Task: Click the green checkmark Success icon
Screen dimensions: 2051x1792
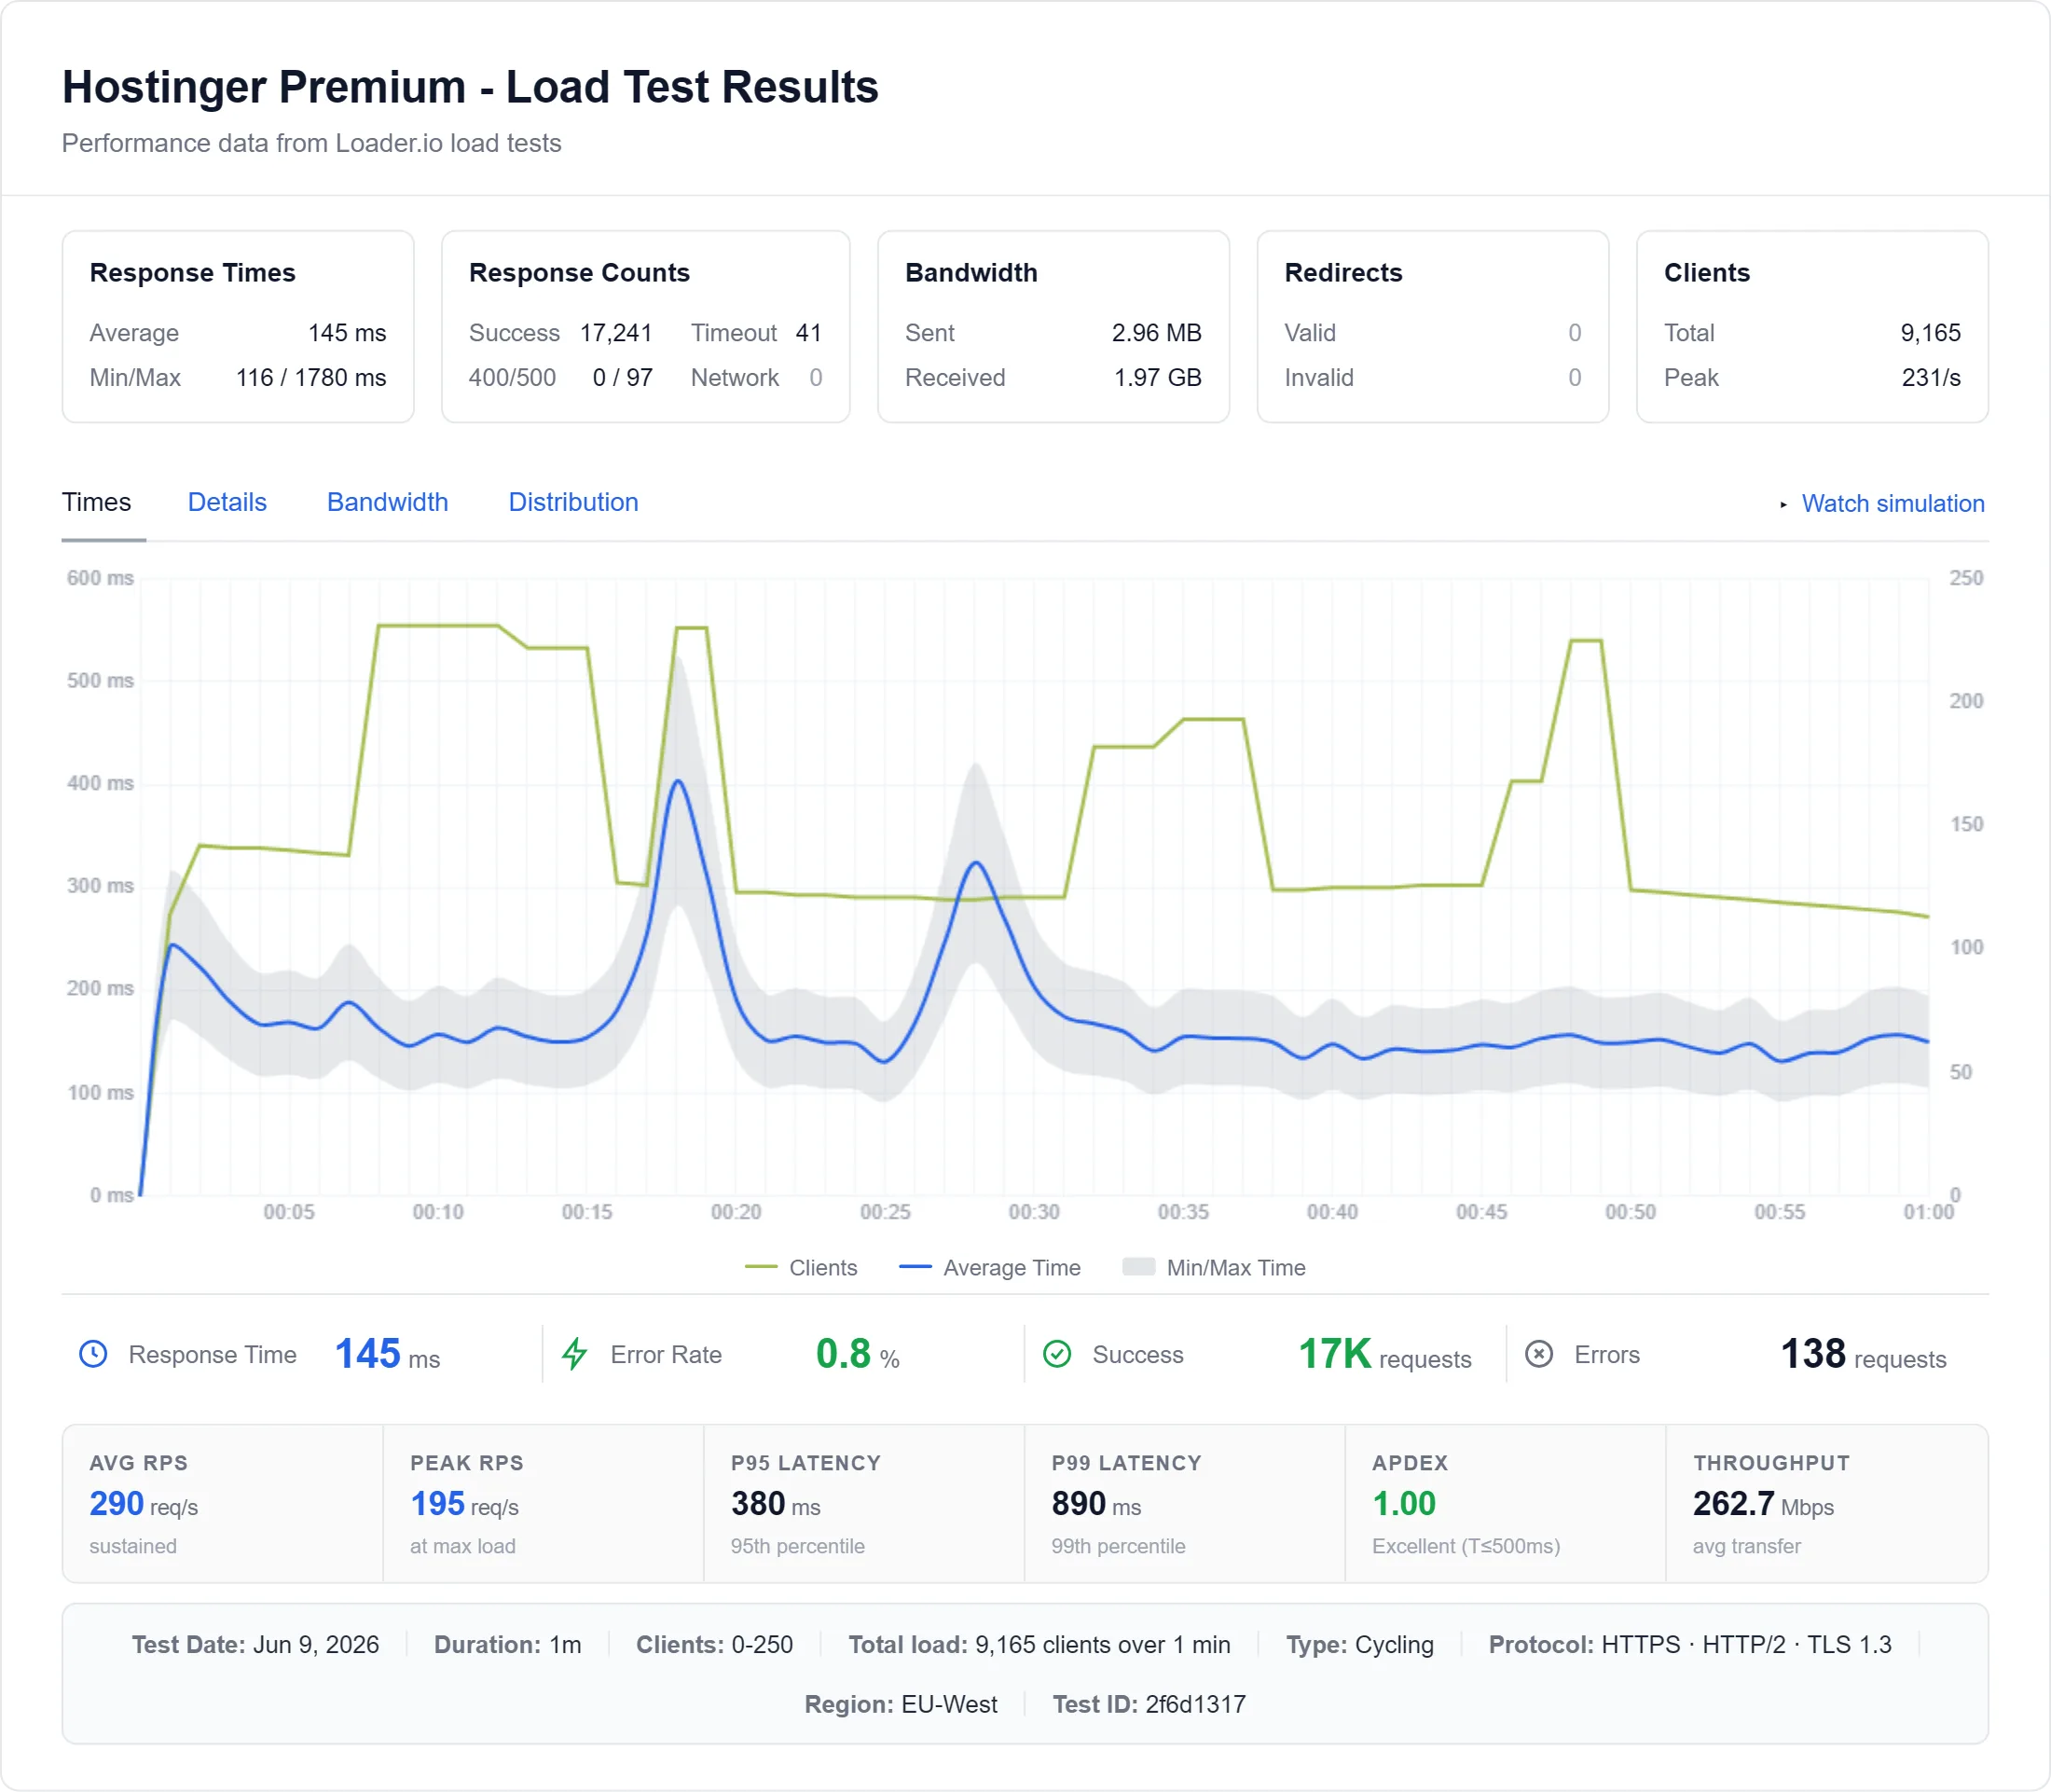Action: (x=1057, y=1354)
